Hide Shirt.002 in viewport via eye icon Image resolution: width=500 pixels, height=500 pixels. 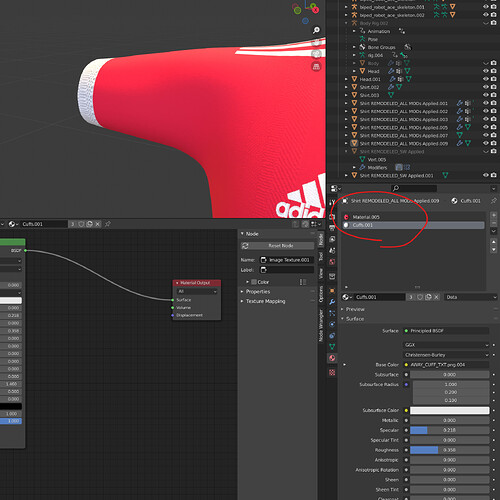486,87
